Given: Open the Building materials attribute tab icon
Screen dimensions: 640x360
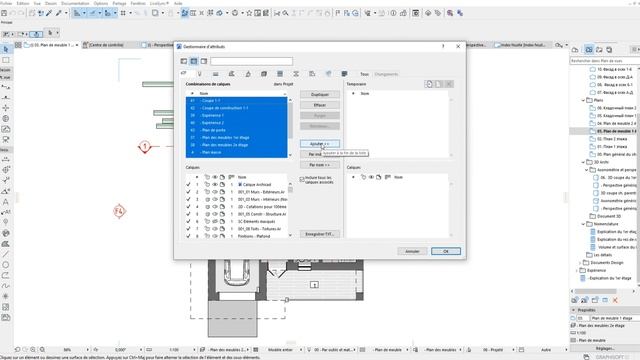Looking at the screenshot, I should pyautogui.click(x=264, y=74).
